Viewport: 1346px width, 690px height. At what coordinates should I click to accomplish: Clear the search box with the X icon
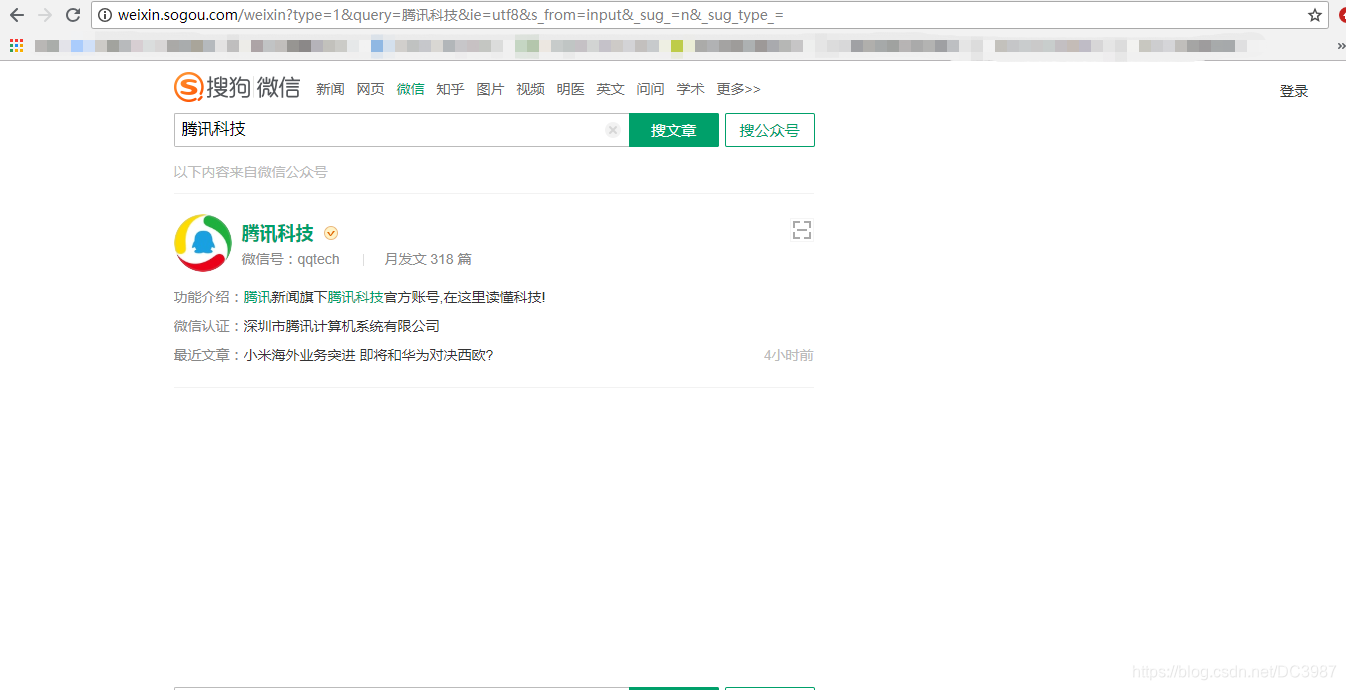[613, 130]
